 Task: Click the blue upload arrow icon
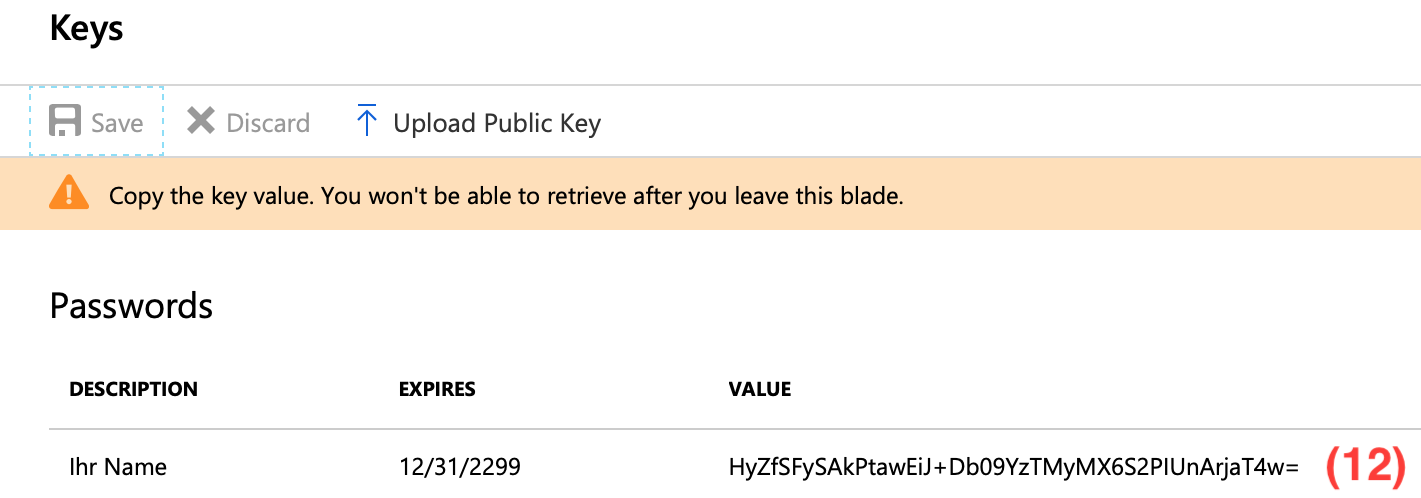click(x=367, y=121)
